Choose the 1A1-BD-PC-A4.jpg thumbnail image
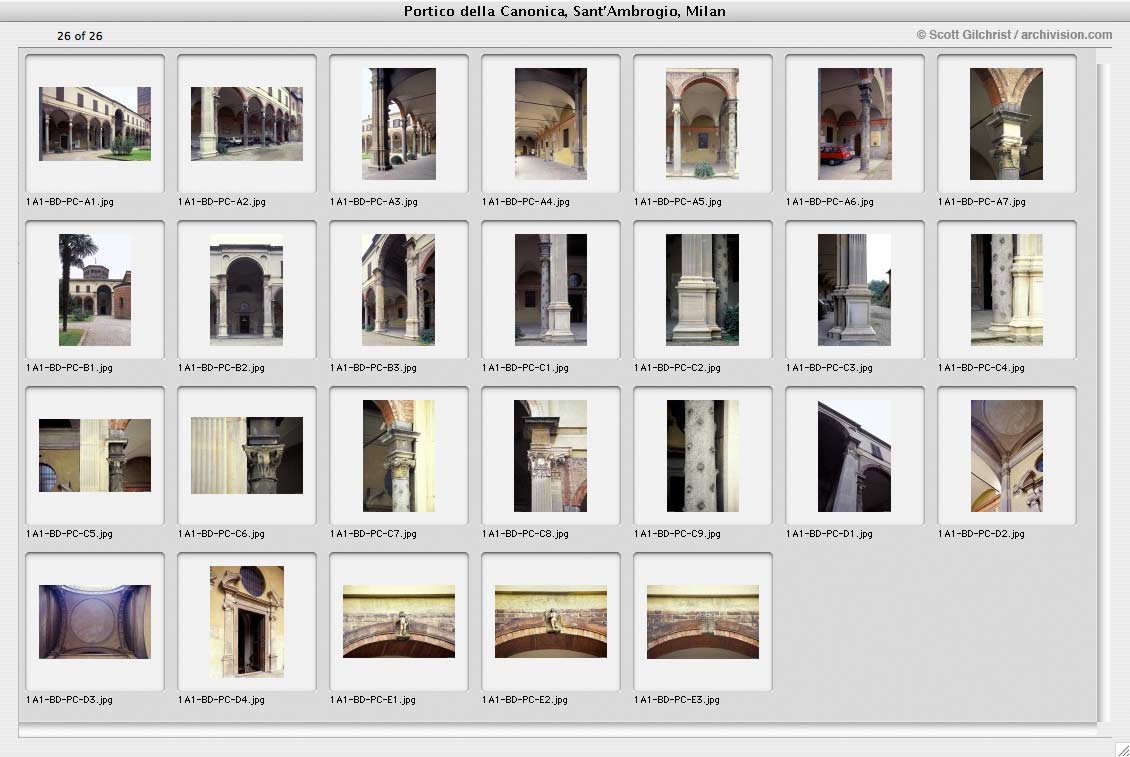 [x=551, y=124]
